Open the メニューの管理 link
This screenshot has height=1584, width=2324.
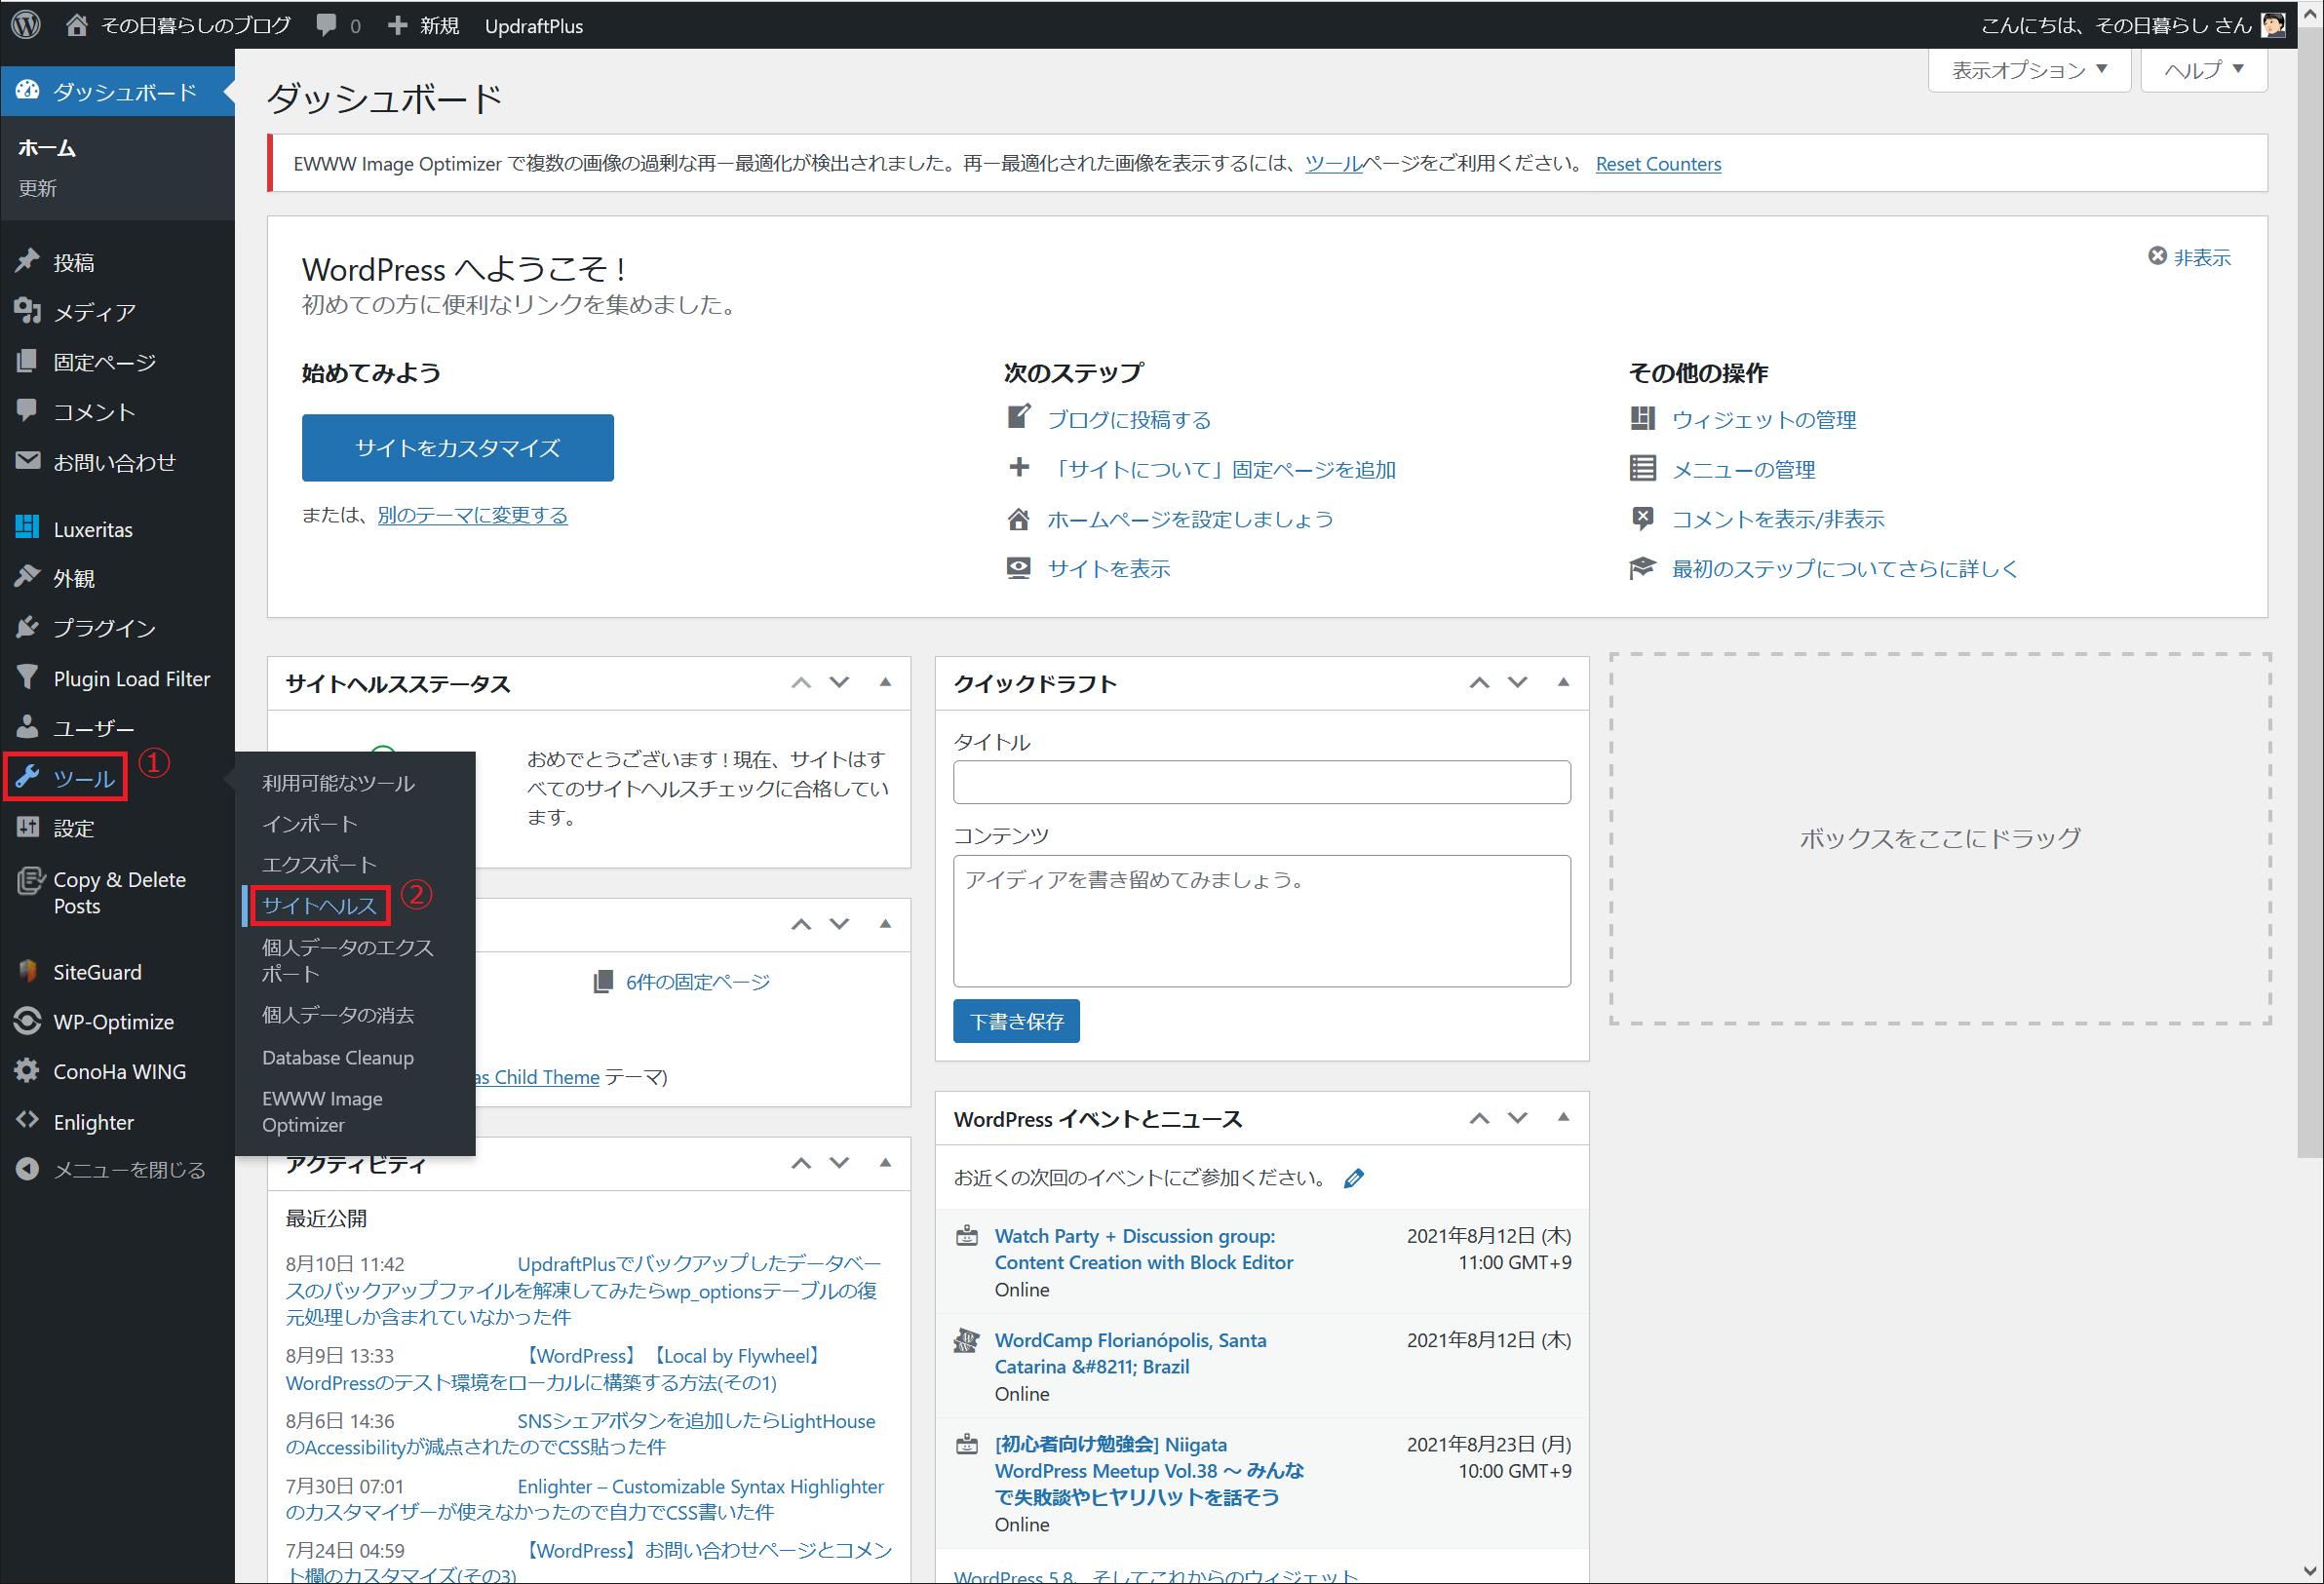(1743, 470)
